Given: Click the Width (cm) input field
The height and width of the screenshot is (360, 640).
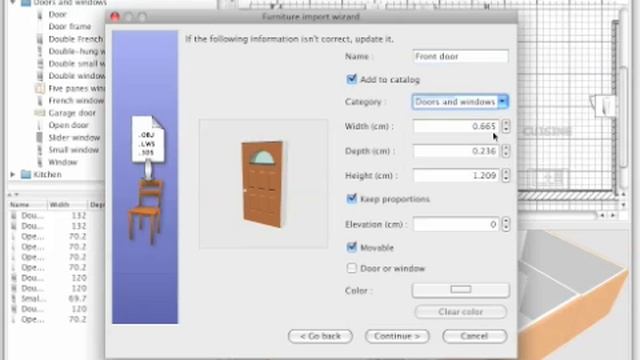Looking at the screenshot, I should click(456, 126).
